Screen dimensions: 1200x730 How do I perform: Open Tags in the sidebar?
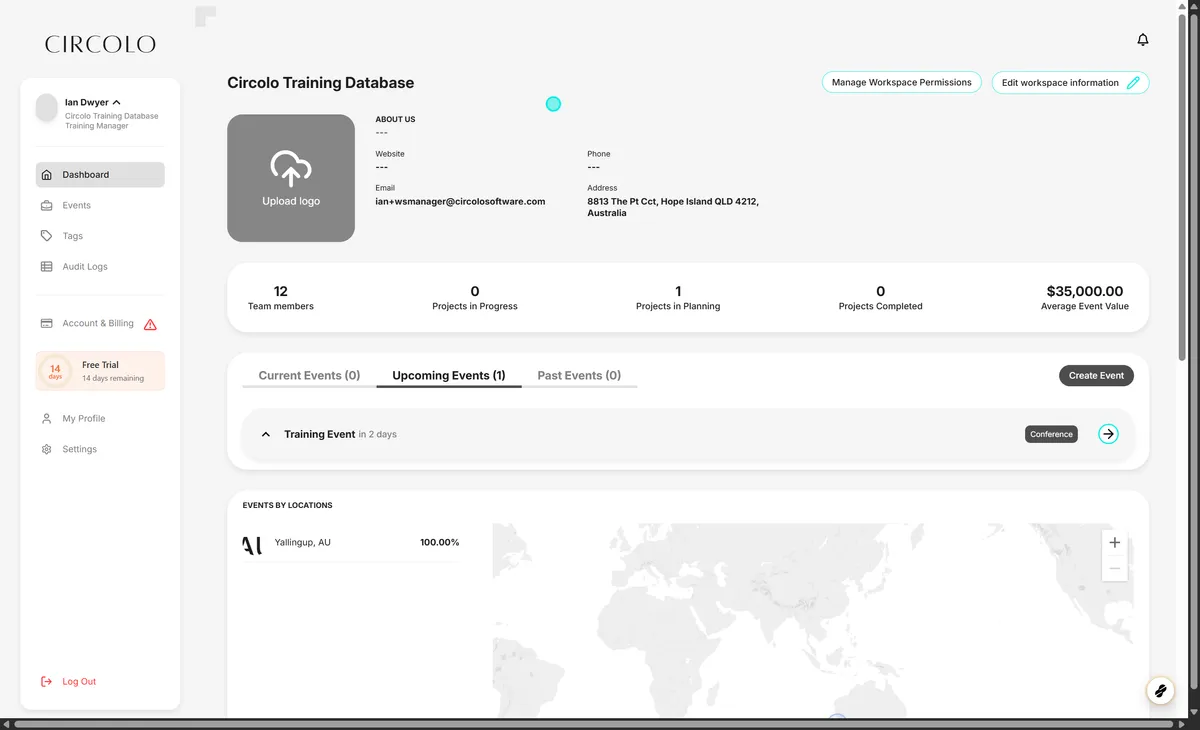[x=100, y=236]
